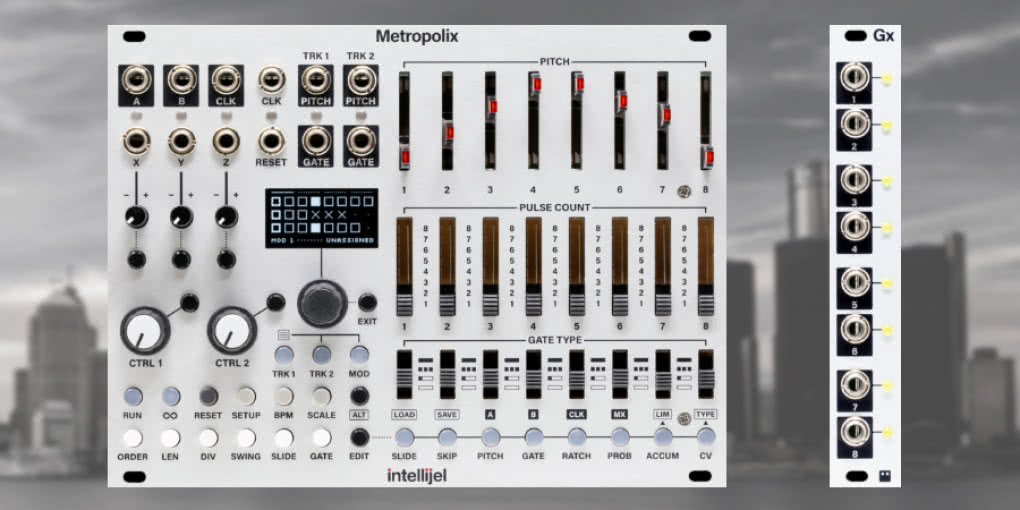This screenshot has height=510, width=1020.
Task: Click the TRK 2 GATE jack
Action: (360, 140)
